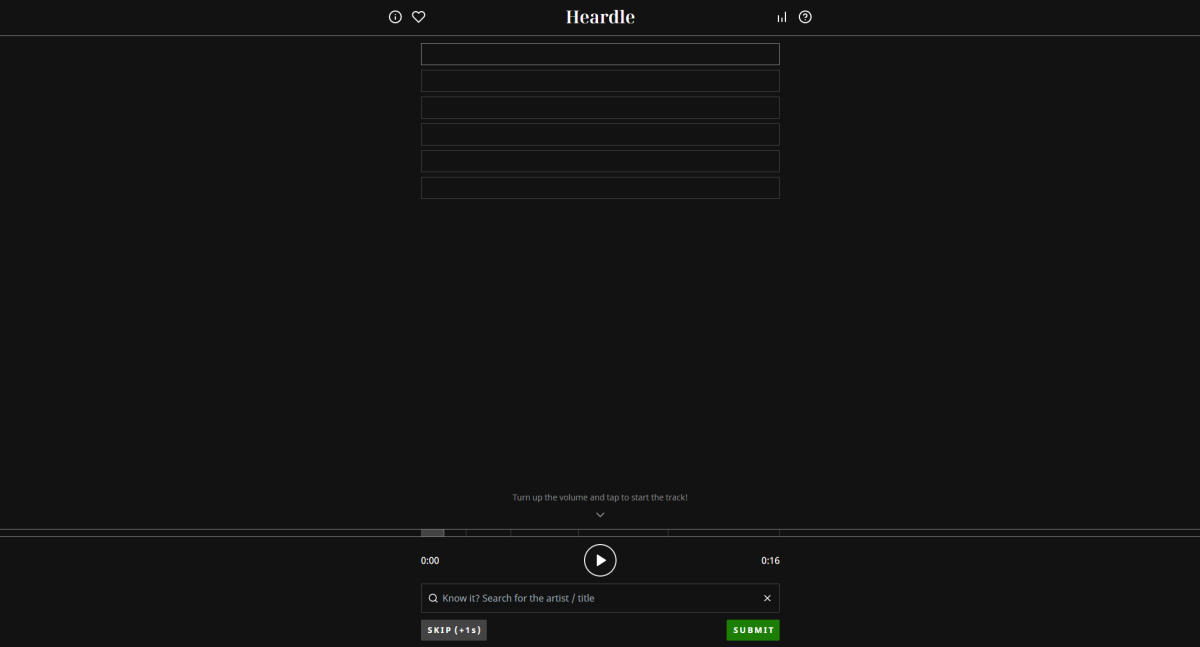Click the heart support icon
Screen dimensions: 1200x647
tap(419, 17)
